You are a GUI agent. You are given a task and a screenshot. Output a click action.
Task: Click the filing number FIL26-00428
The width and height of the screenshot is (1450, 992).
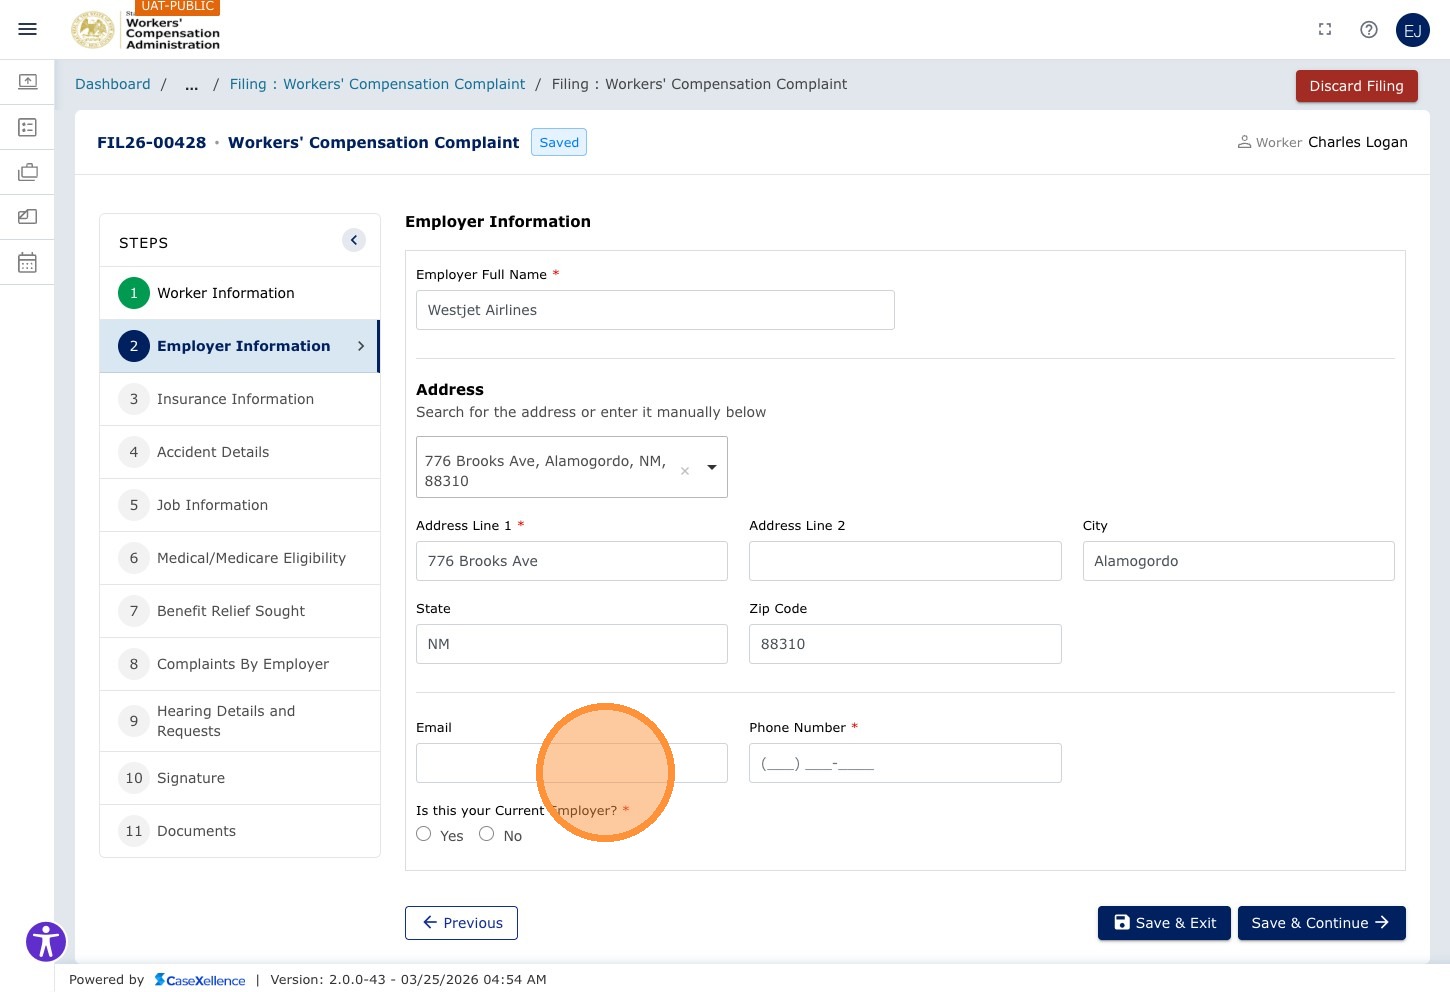tap(151, 142)
